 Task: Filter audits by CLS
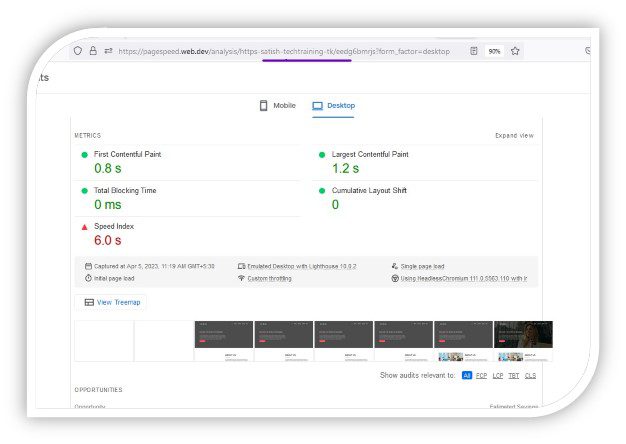tap(530, 375)
